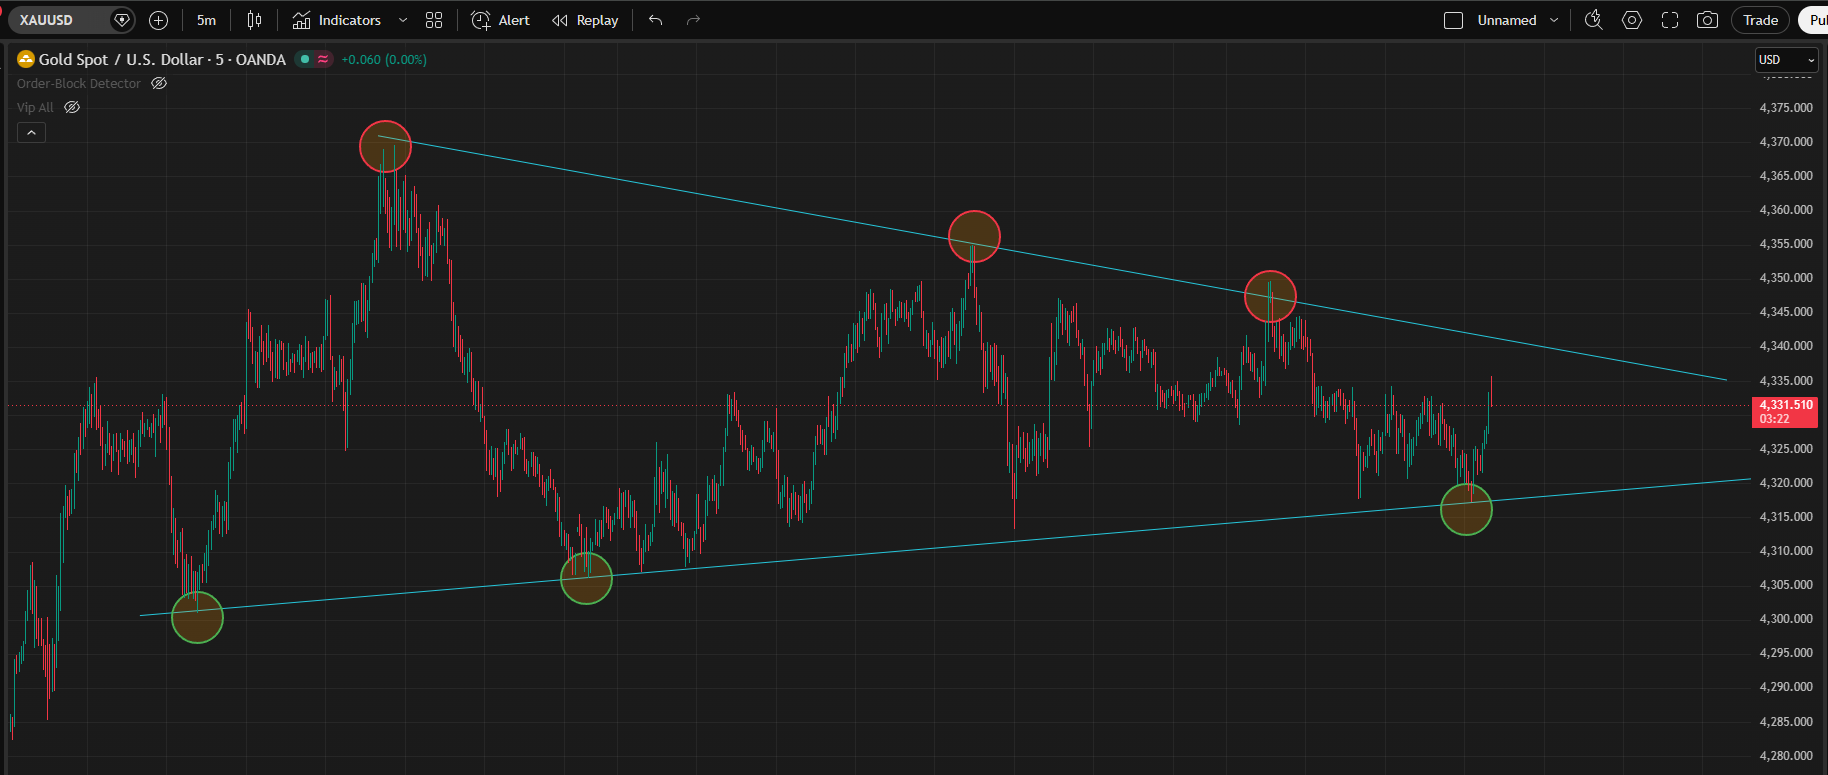
Task: Open chart settings hexagon icon
Action: (1632, 20)
